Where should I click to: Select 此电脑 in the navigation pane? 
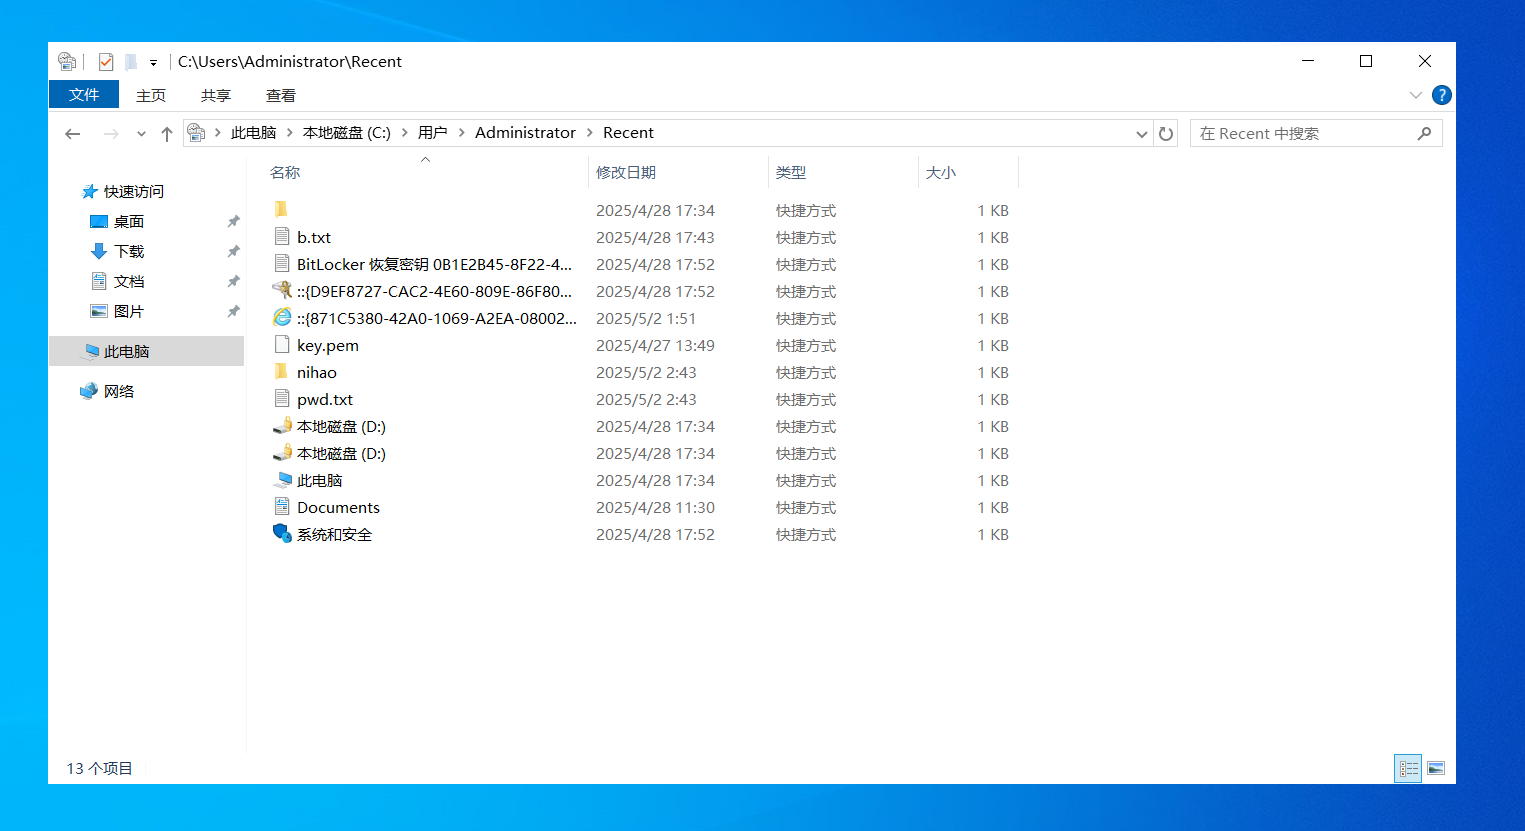coord(126,352)
